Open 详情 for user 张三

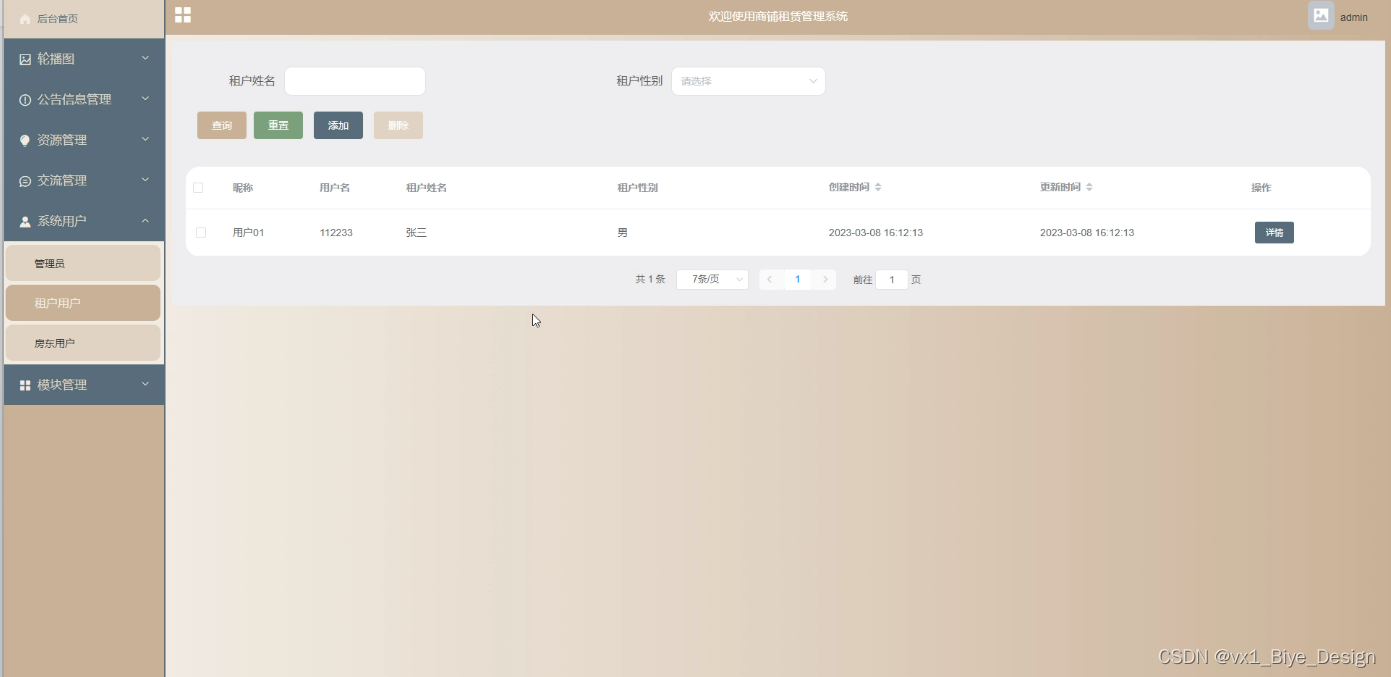click(1274, 233)
